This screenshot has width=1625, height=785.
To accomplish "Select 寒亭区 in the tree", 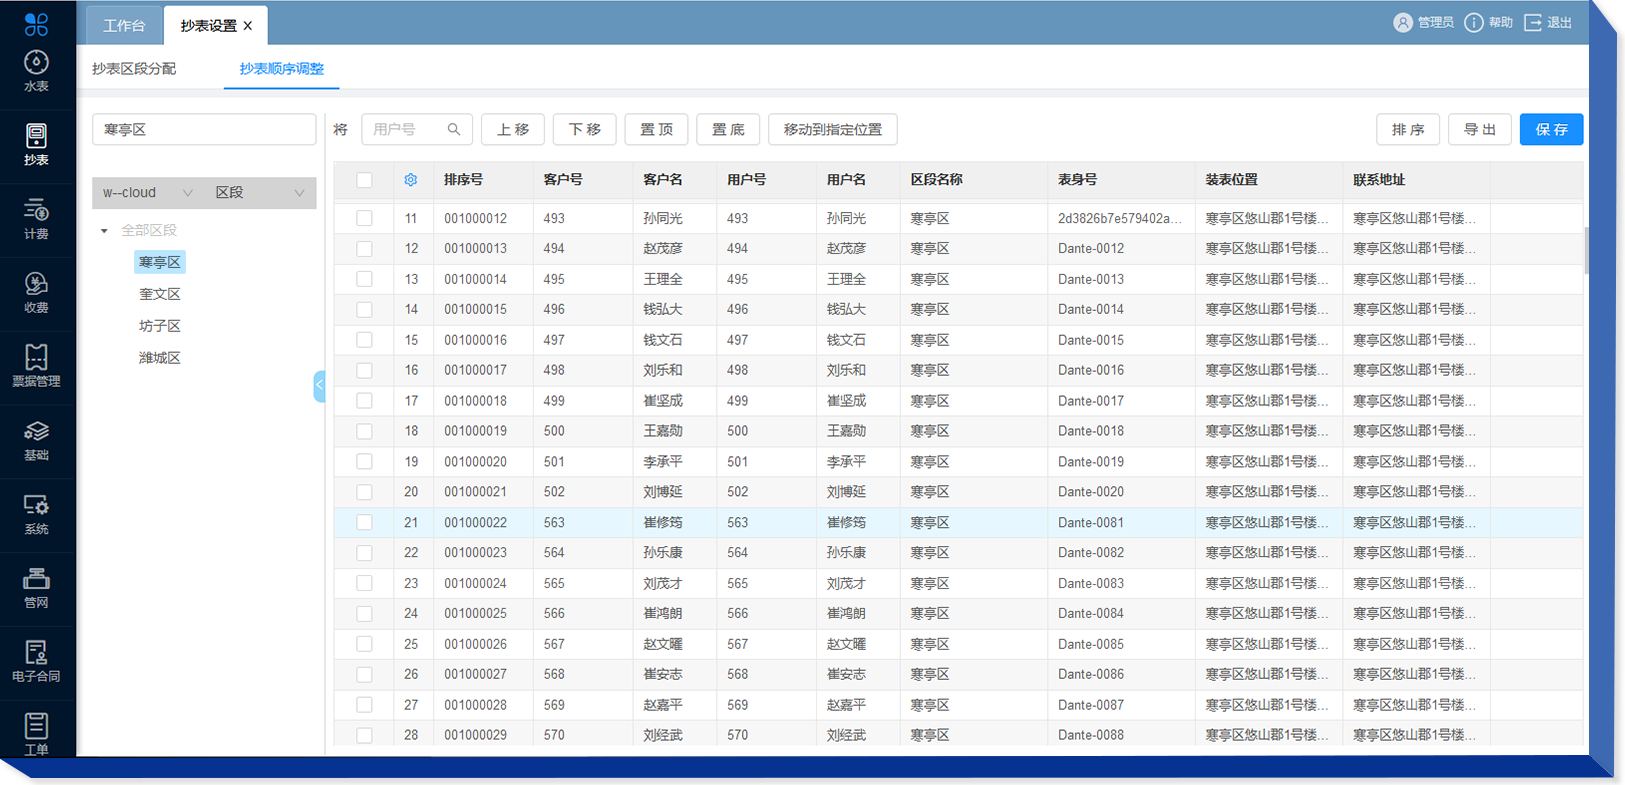I will pos(160,262).
